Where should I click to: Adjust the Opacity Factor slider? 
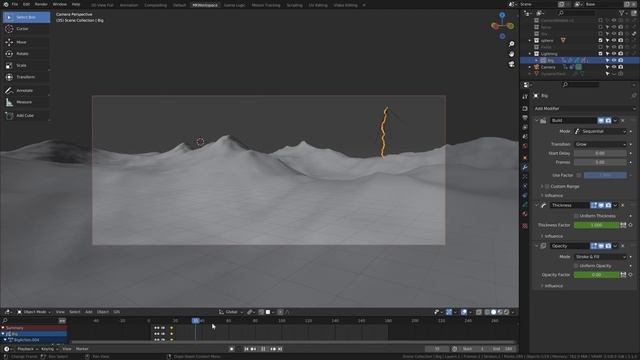pos(596,275)
